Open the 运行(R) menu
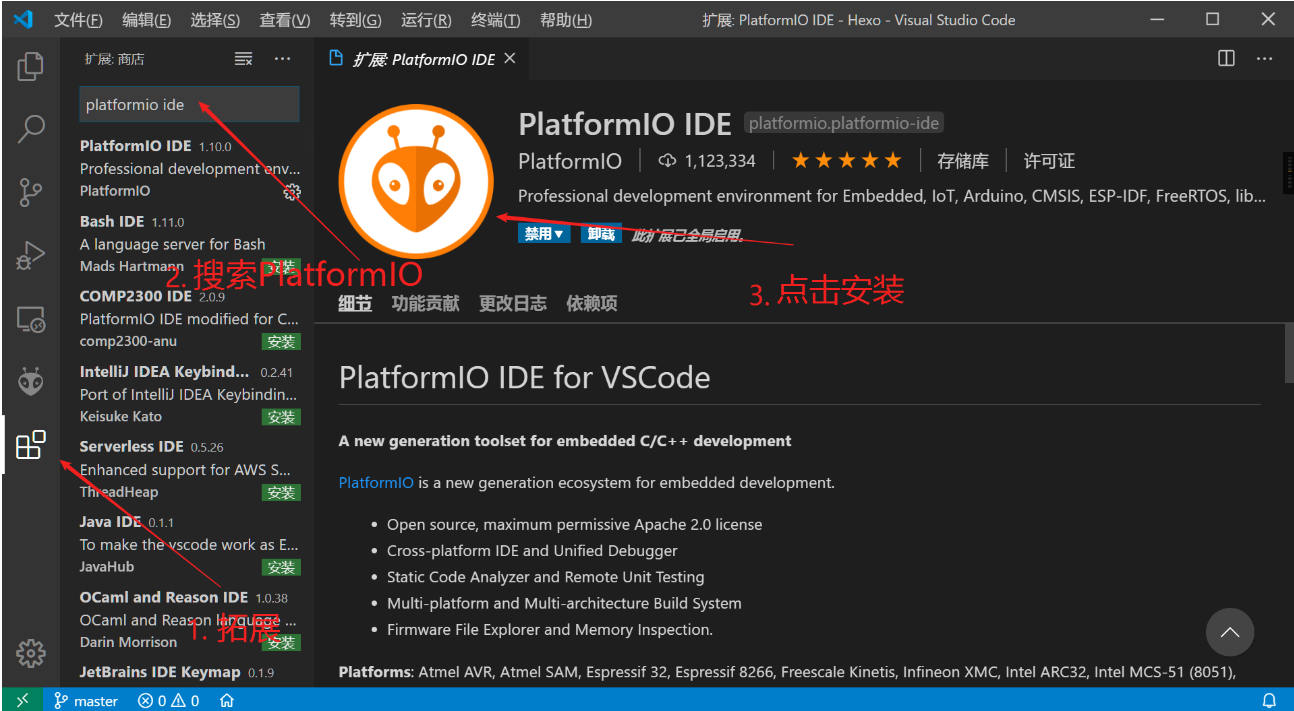The image size is (1294, 711). point(426,20)
